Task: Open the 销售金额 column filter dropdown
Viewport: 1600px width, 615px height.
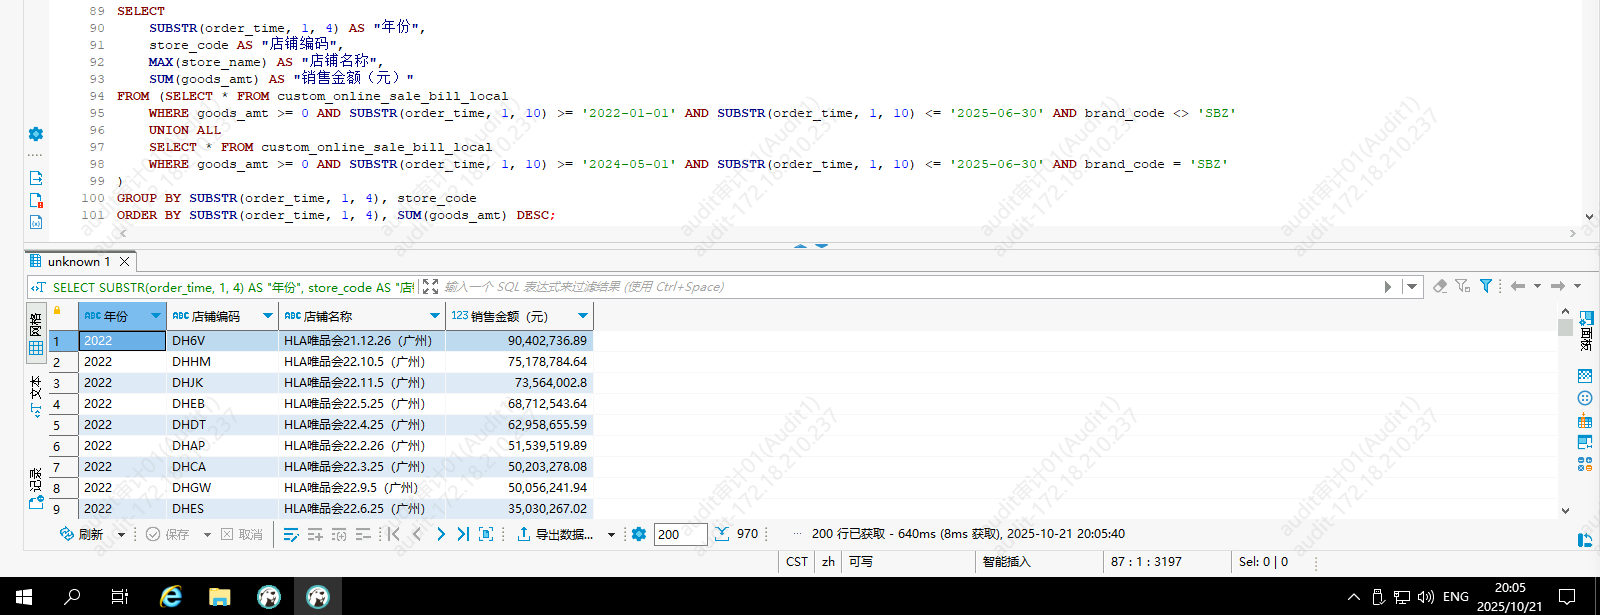Action: click(x=583, y=316)
